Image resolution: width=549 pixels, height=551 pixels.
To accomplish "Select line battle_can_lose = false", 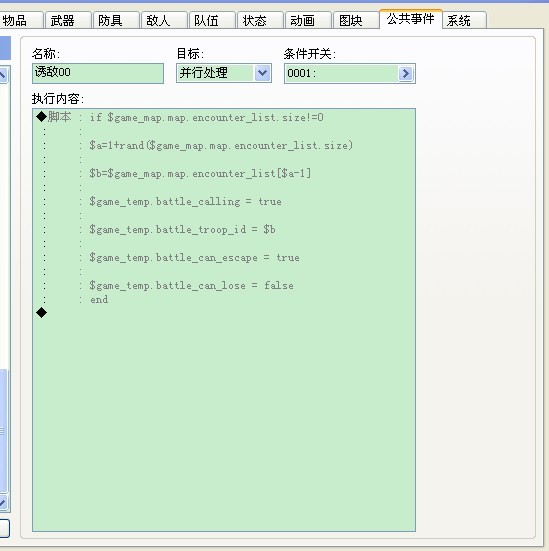I will 224,285.
